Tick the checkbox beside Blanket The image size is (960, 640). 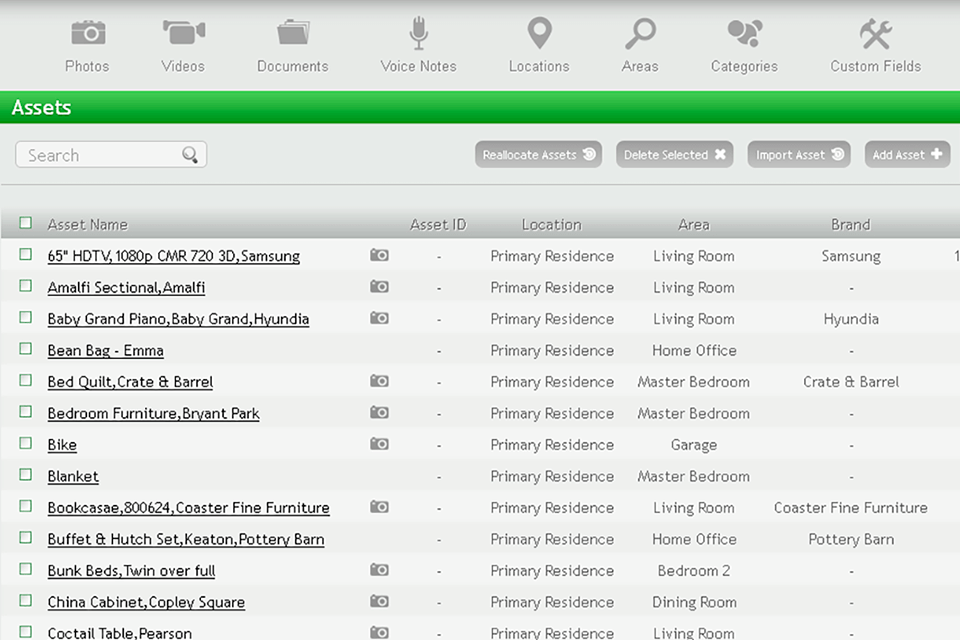[26, 476]
